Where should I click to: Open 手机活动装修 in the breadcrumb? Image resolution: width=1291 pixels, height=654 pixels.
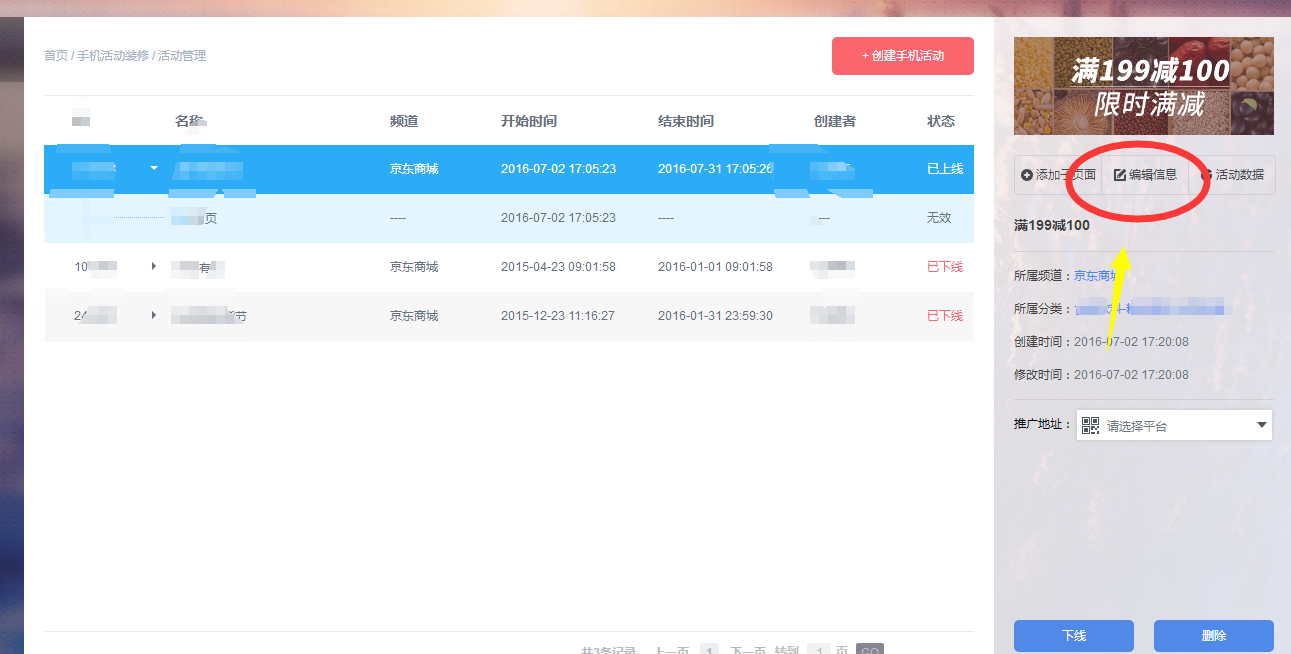click(x=112, y=56)
